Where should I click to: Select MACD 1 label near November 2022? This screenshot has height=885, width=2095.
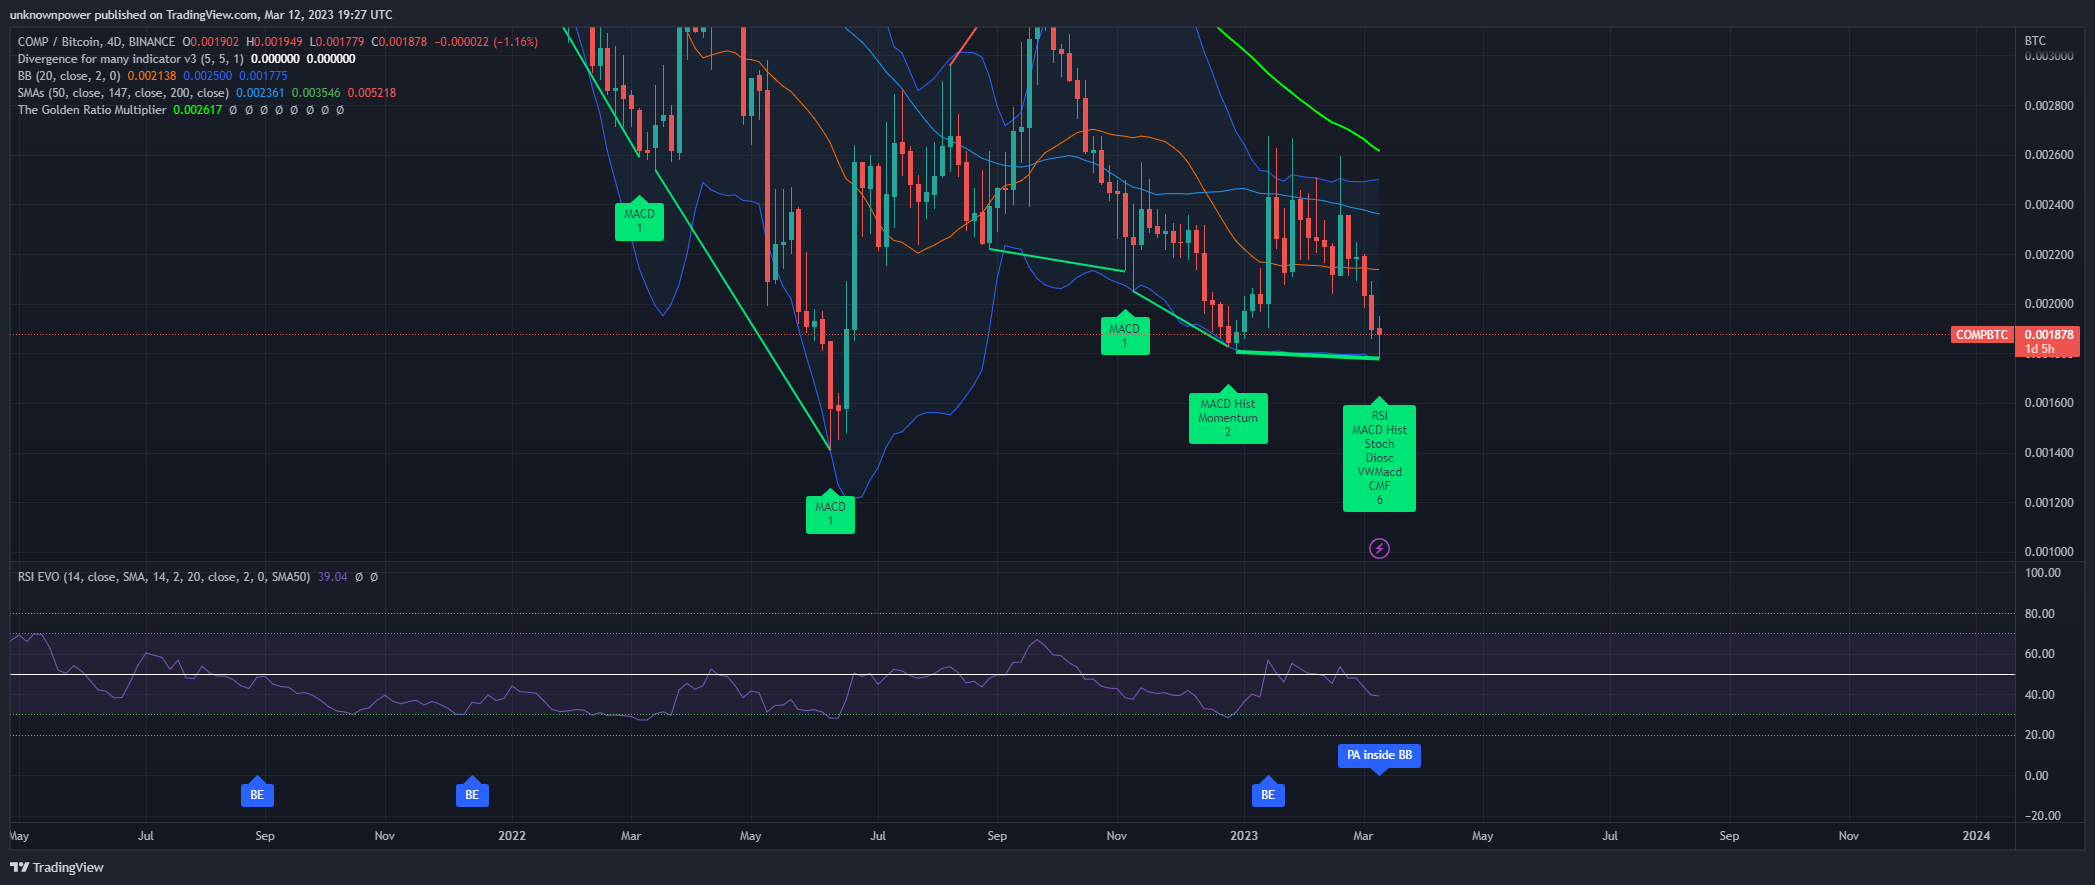tap(1124, 335)
